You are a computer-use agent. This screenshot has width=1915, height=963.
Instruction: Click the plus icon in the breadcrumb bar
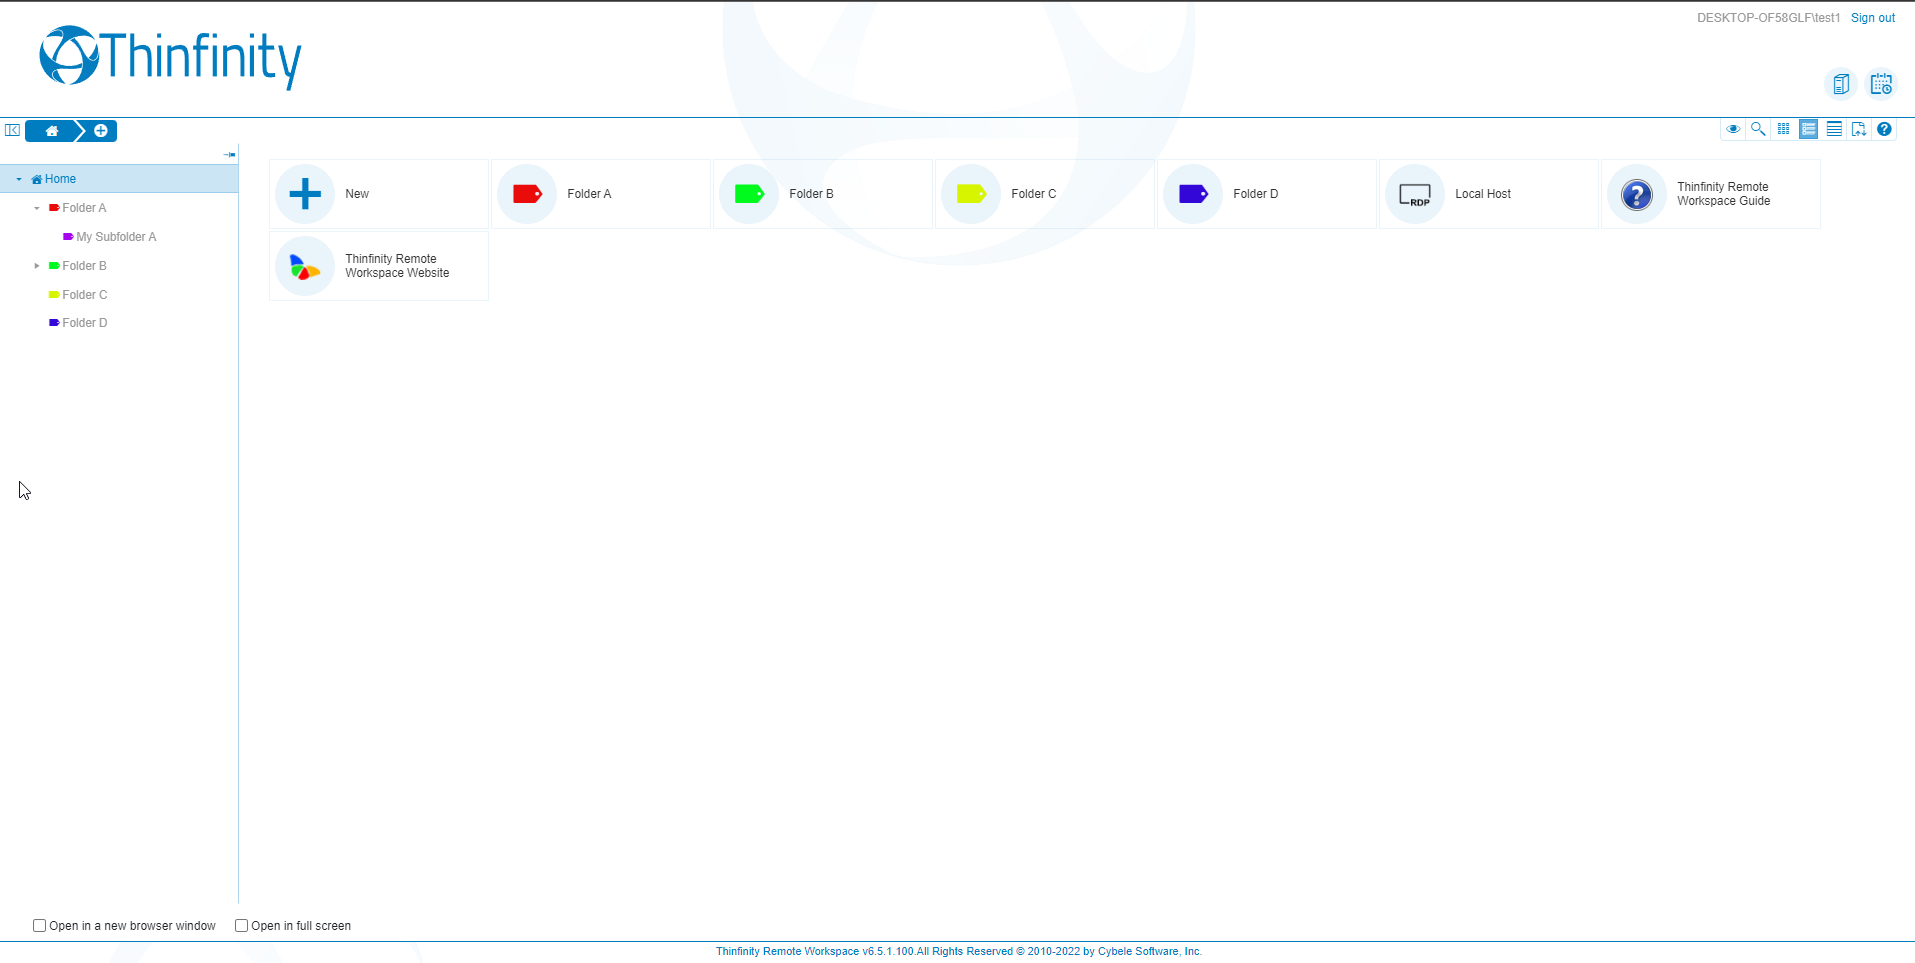point(100,130)
